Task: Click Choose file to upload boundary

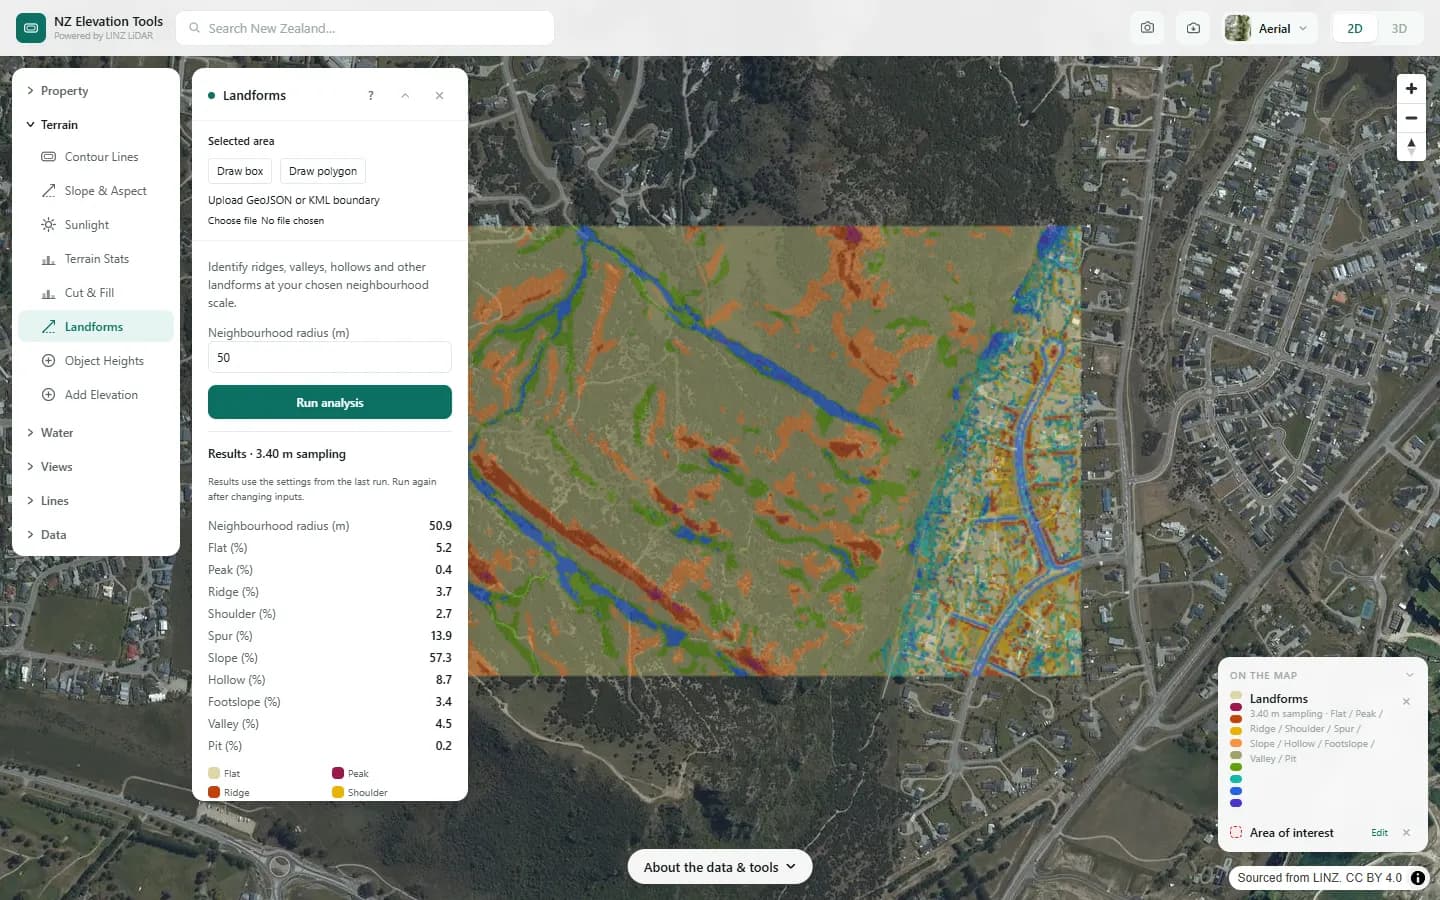Action: (x=232, y=221)
